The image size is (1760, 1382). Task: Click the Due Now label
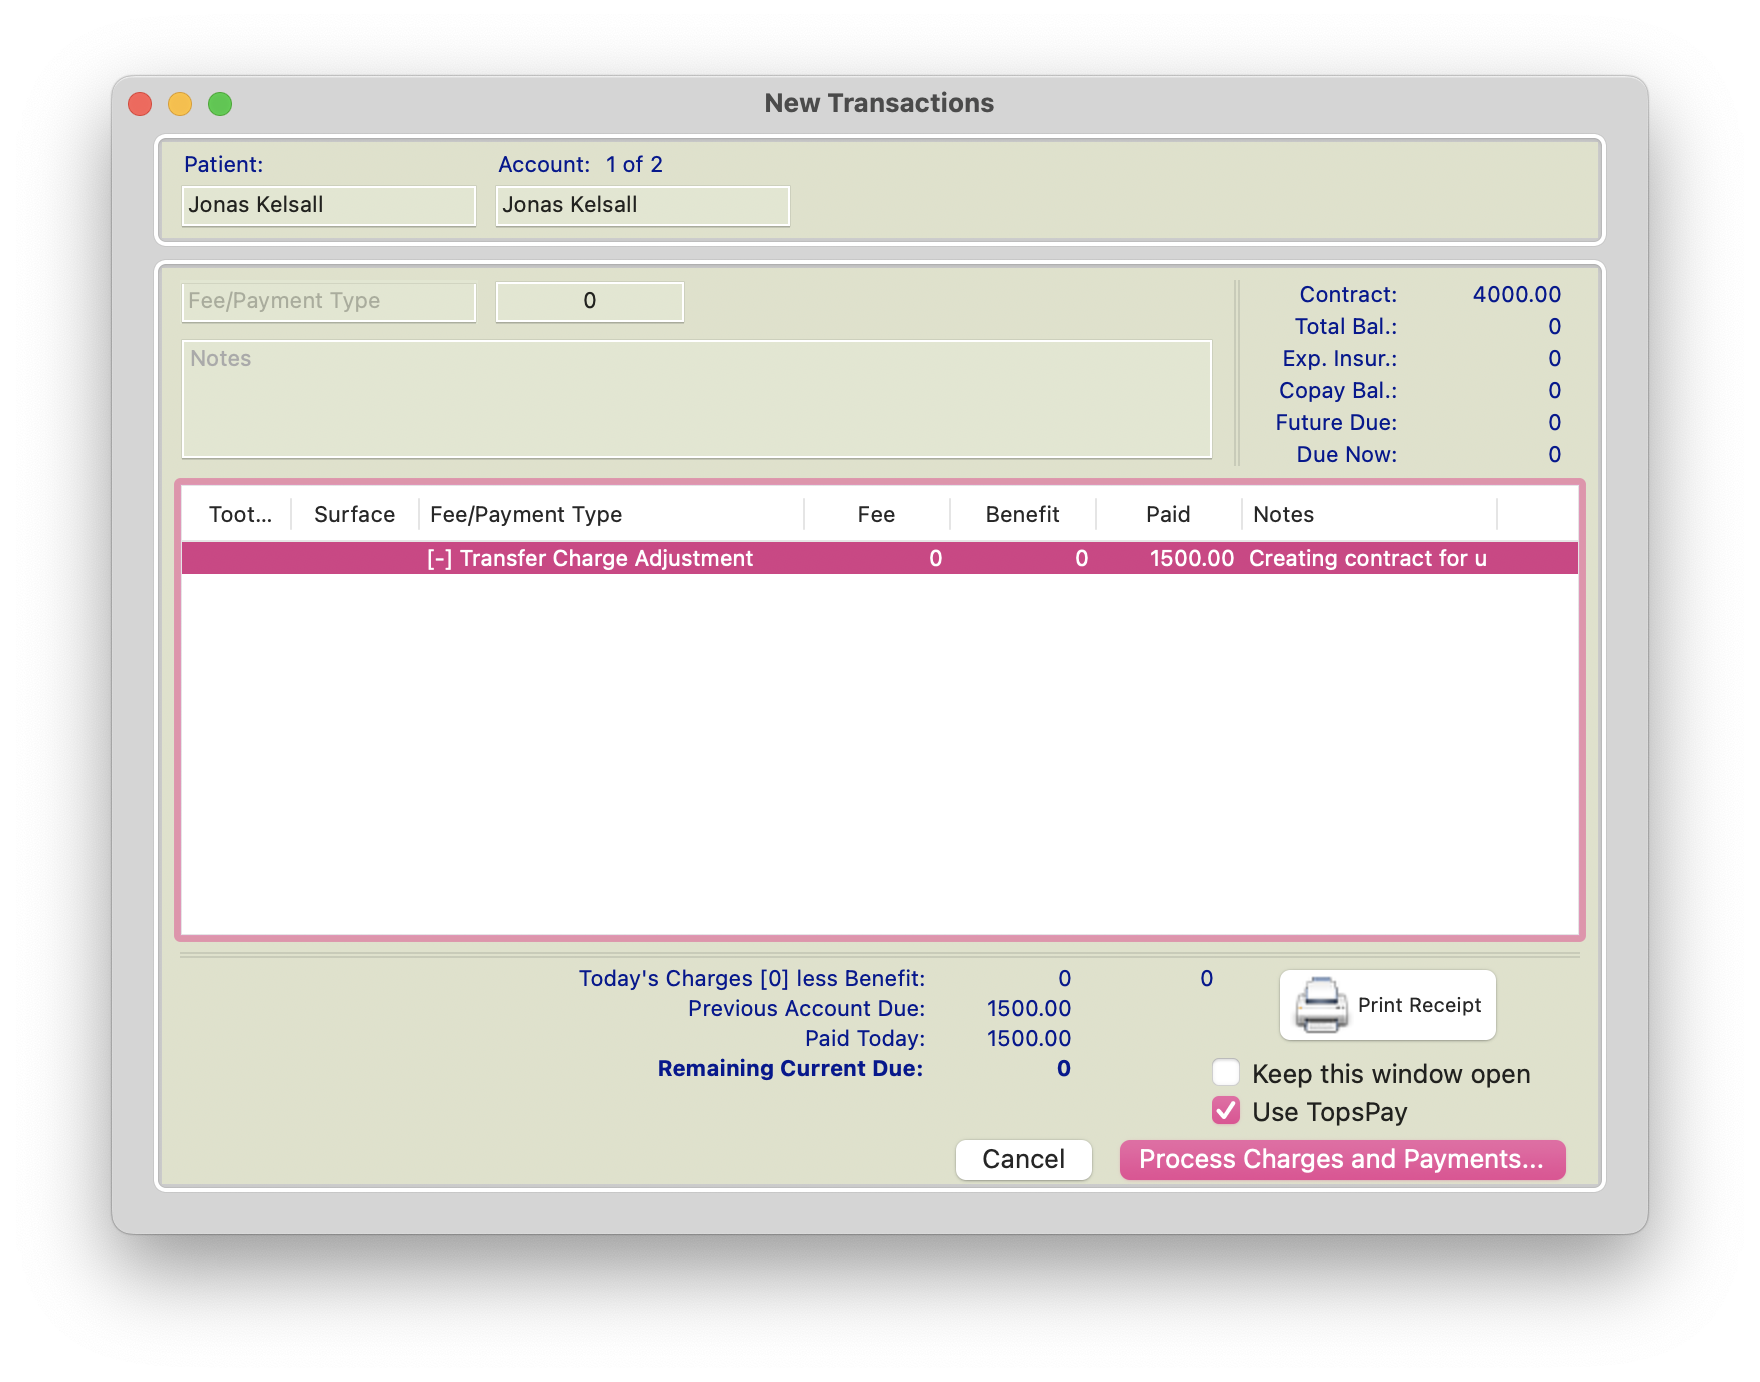(x=1346, y=454)
